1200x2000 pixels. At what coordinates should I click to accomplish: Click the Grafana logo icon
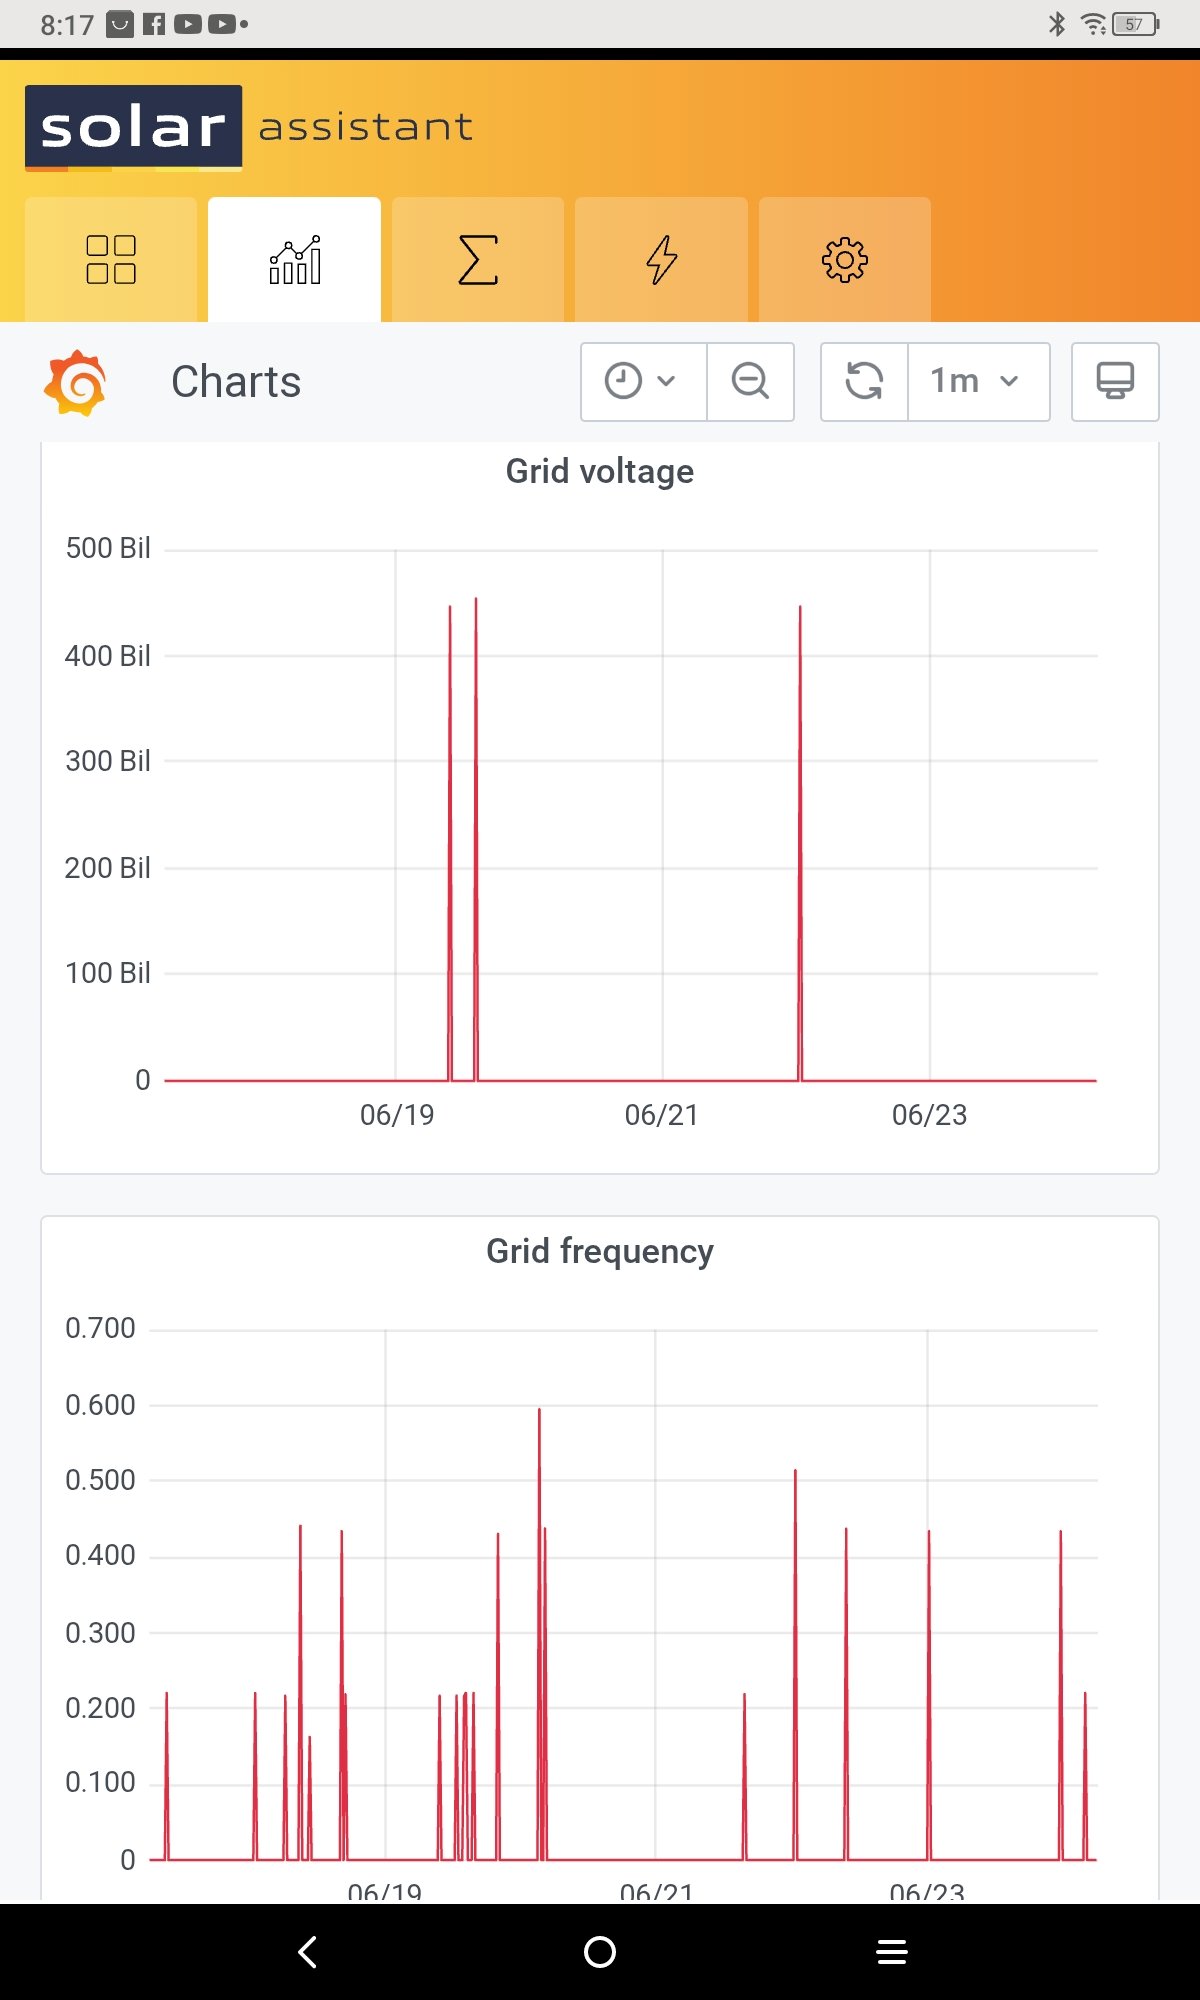click(x=75, y=382)
